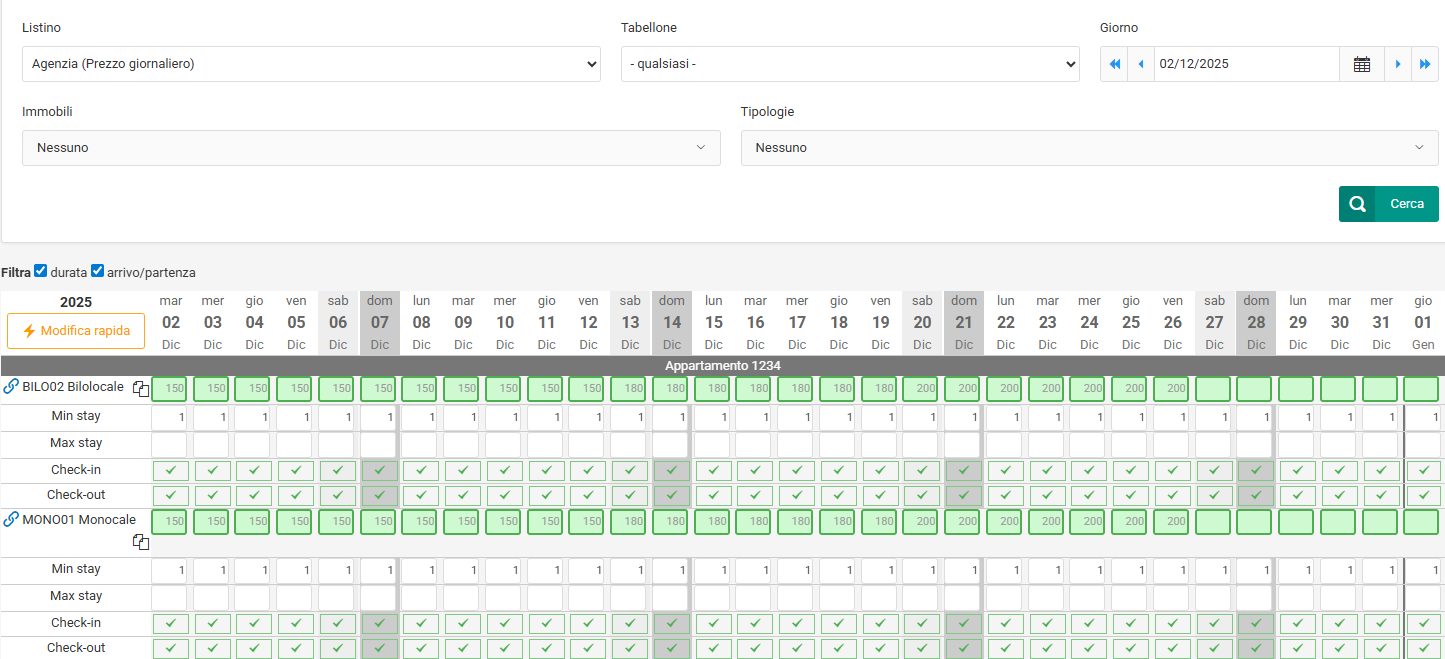Click link icon beside MONO01 Monocale

(11, 519)
